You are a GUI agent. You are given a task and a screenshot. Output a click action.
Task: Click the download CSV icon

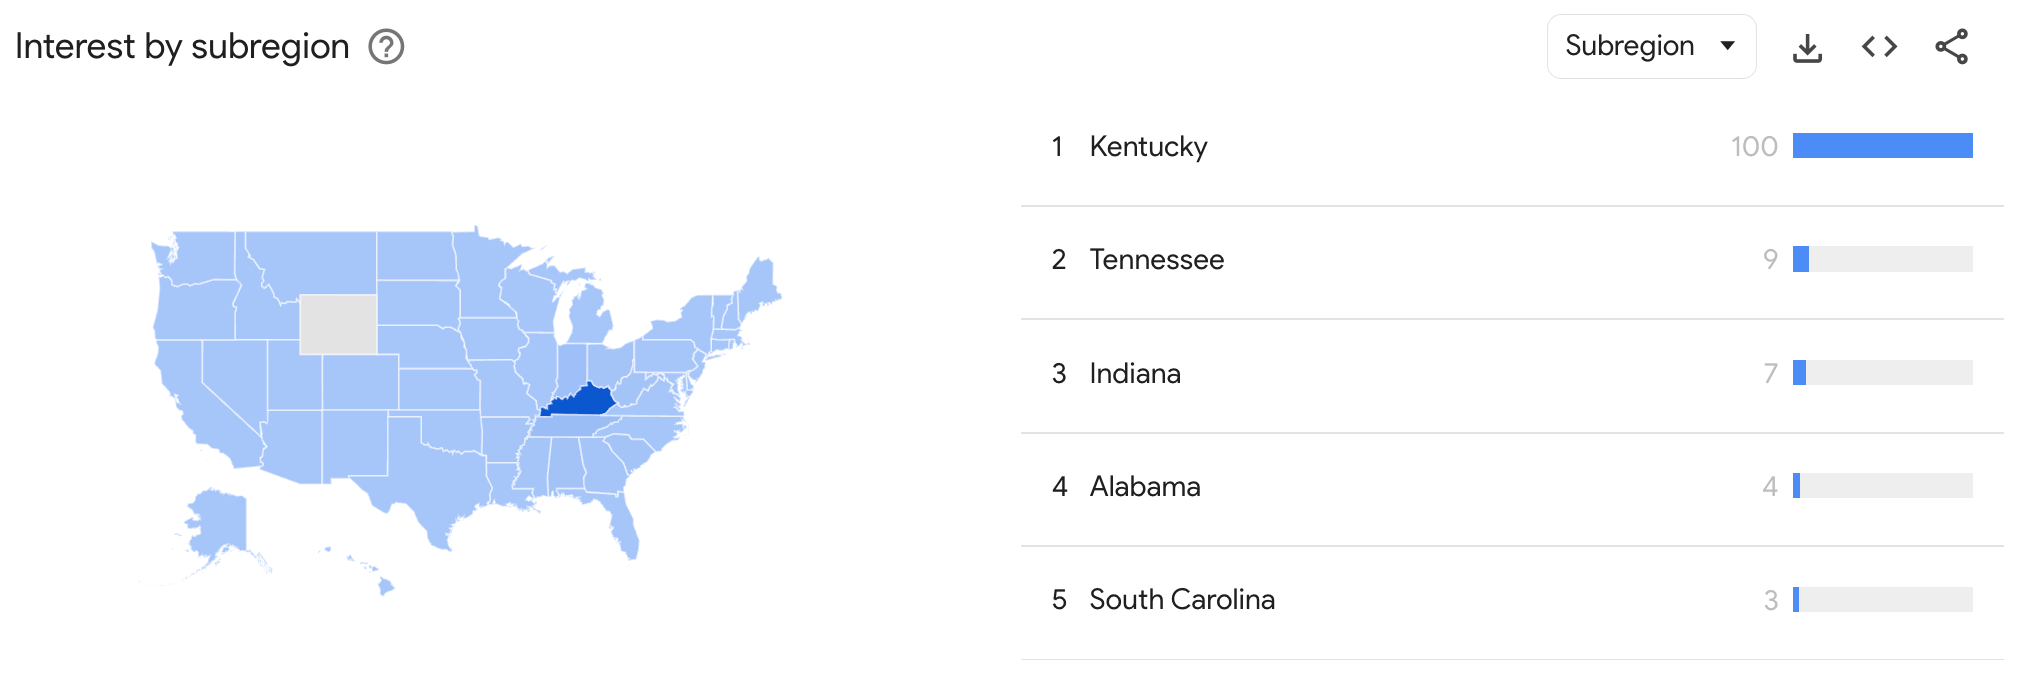[x=1807, y=46]
